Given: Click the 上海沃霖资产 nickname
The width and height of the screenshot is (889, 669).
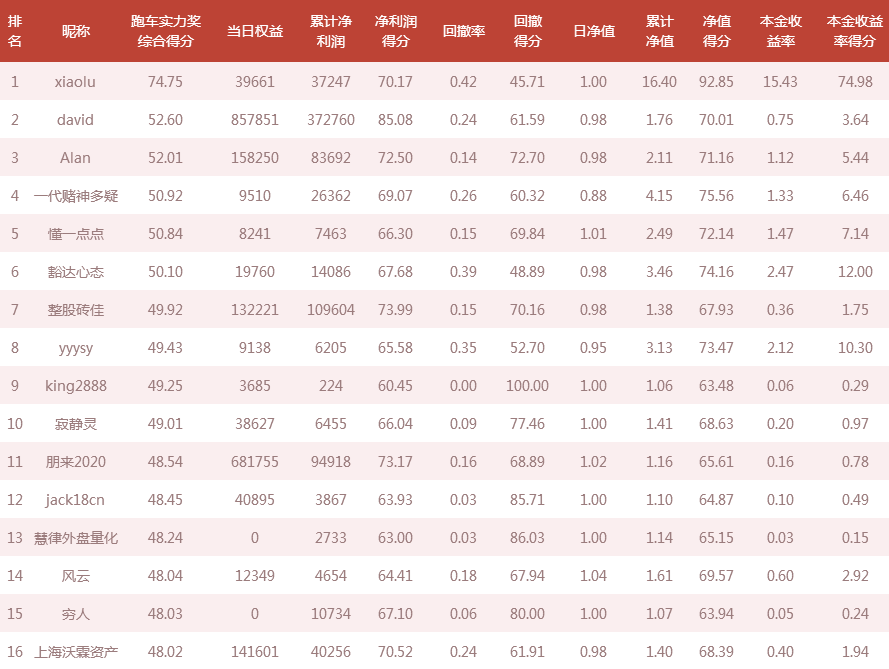Looking at the screenshot, I should pos(75,651).
